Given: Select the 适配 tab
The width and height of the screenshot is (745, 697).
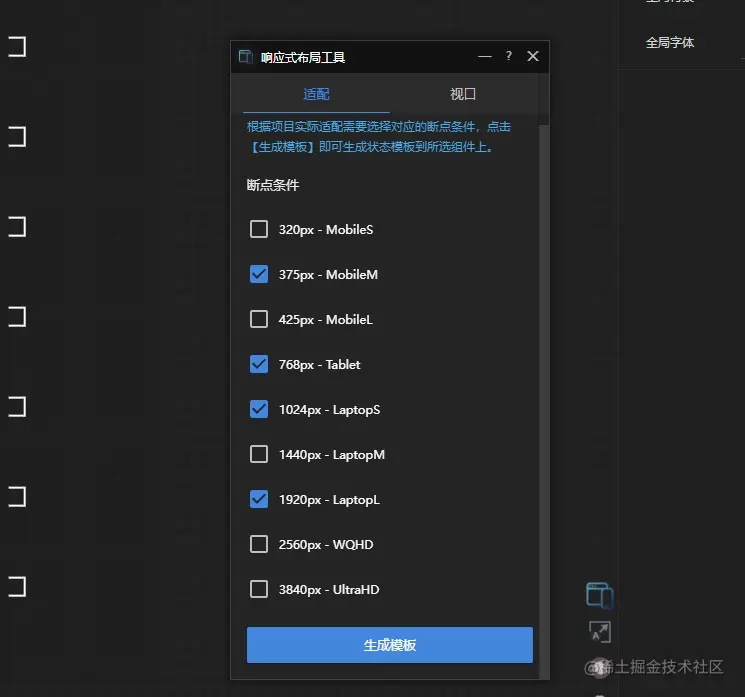Looking at the screenshot, I should pos(316,94).
